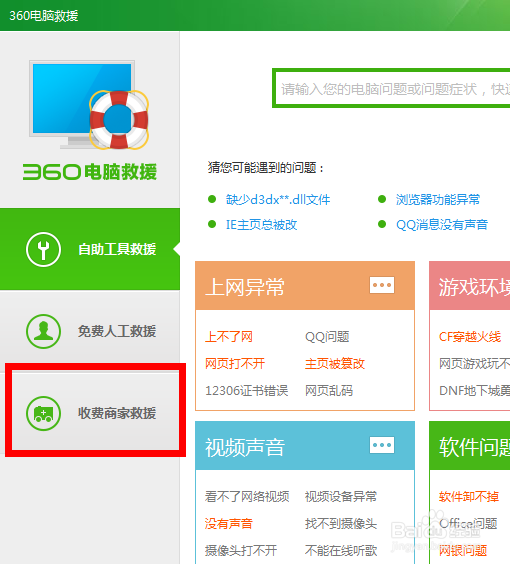Screen dimensions: 510x564
Task: Click the 软件卸不掉 problem link
Action: click(x=469, y=497)
